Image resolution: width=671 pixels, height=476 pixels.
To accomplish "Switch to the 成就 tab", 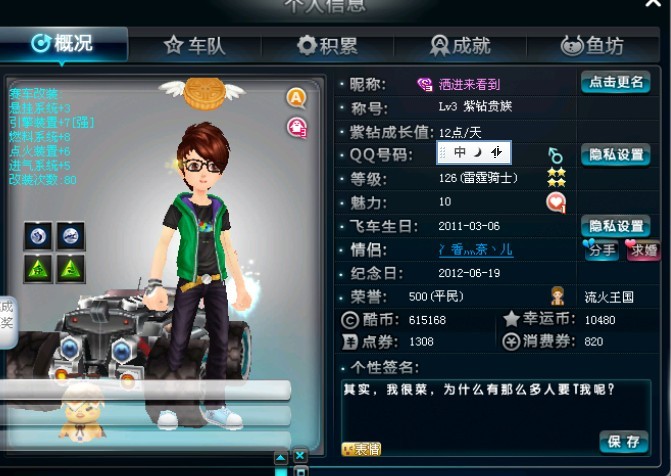I will [x=460, y=46].
